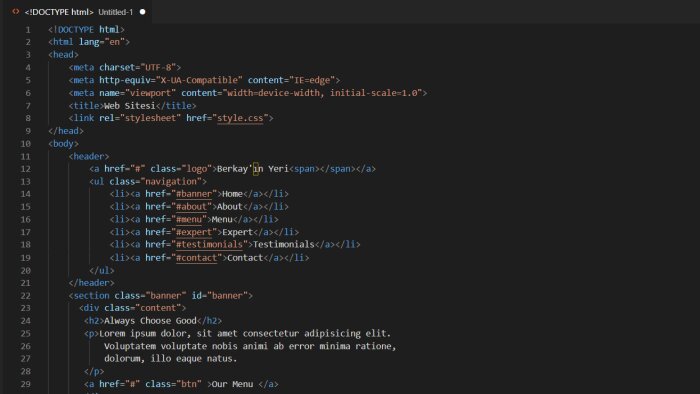Click the closing </ul> tag
The height and width of the screenshot is (394, 700).
pos(102,270)
